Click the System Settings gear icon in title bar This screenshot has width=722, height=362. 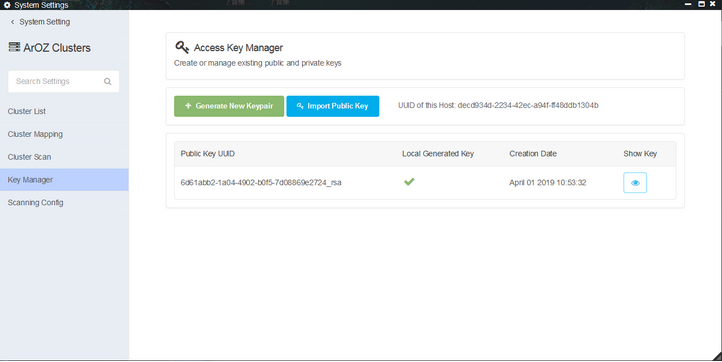point(7,5)
